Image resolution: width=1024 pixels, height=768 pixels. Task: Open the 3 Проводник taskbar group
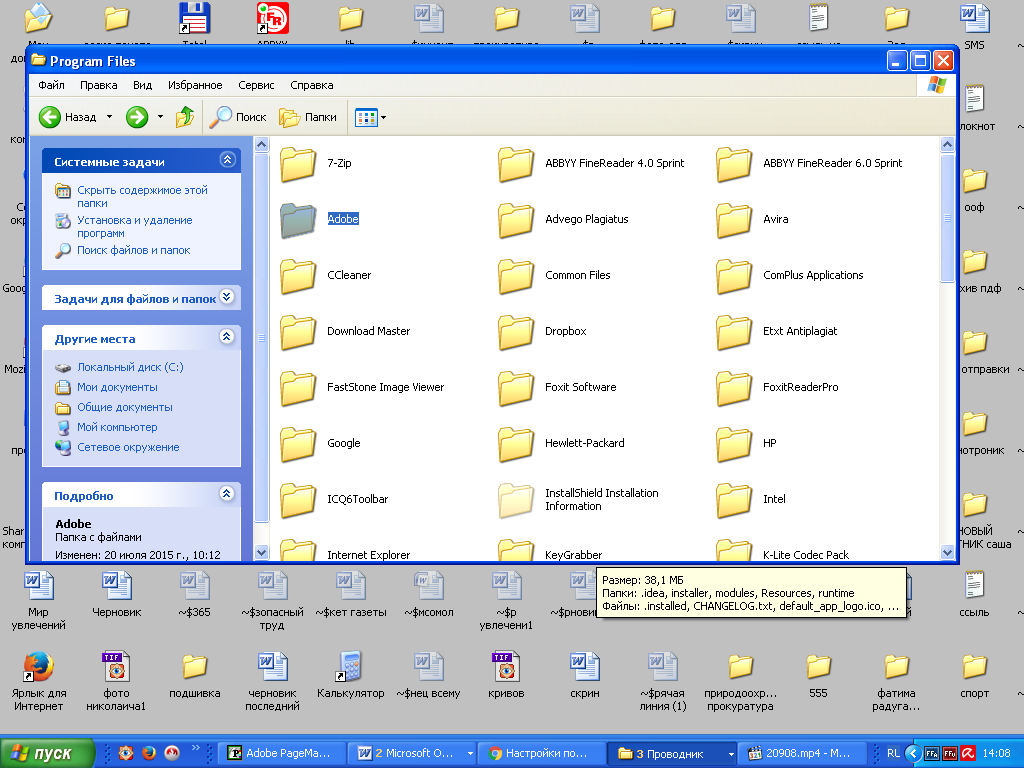click(671, 754)
